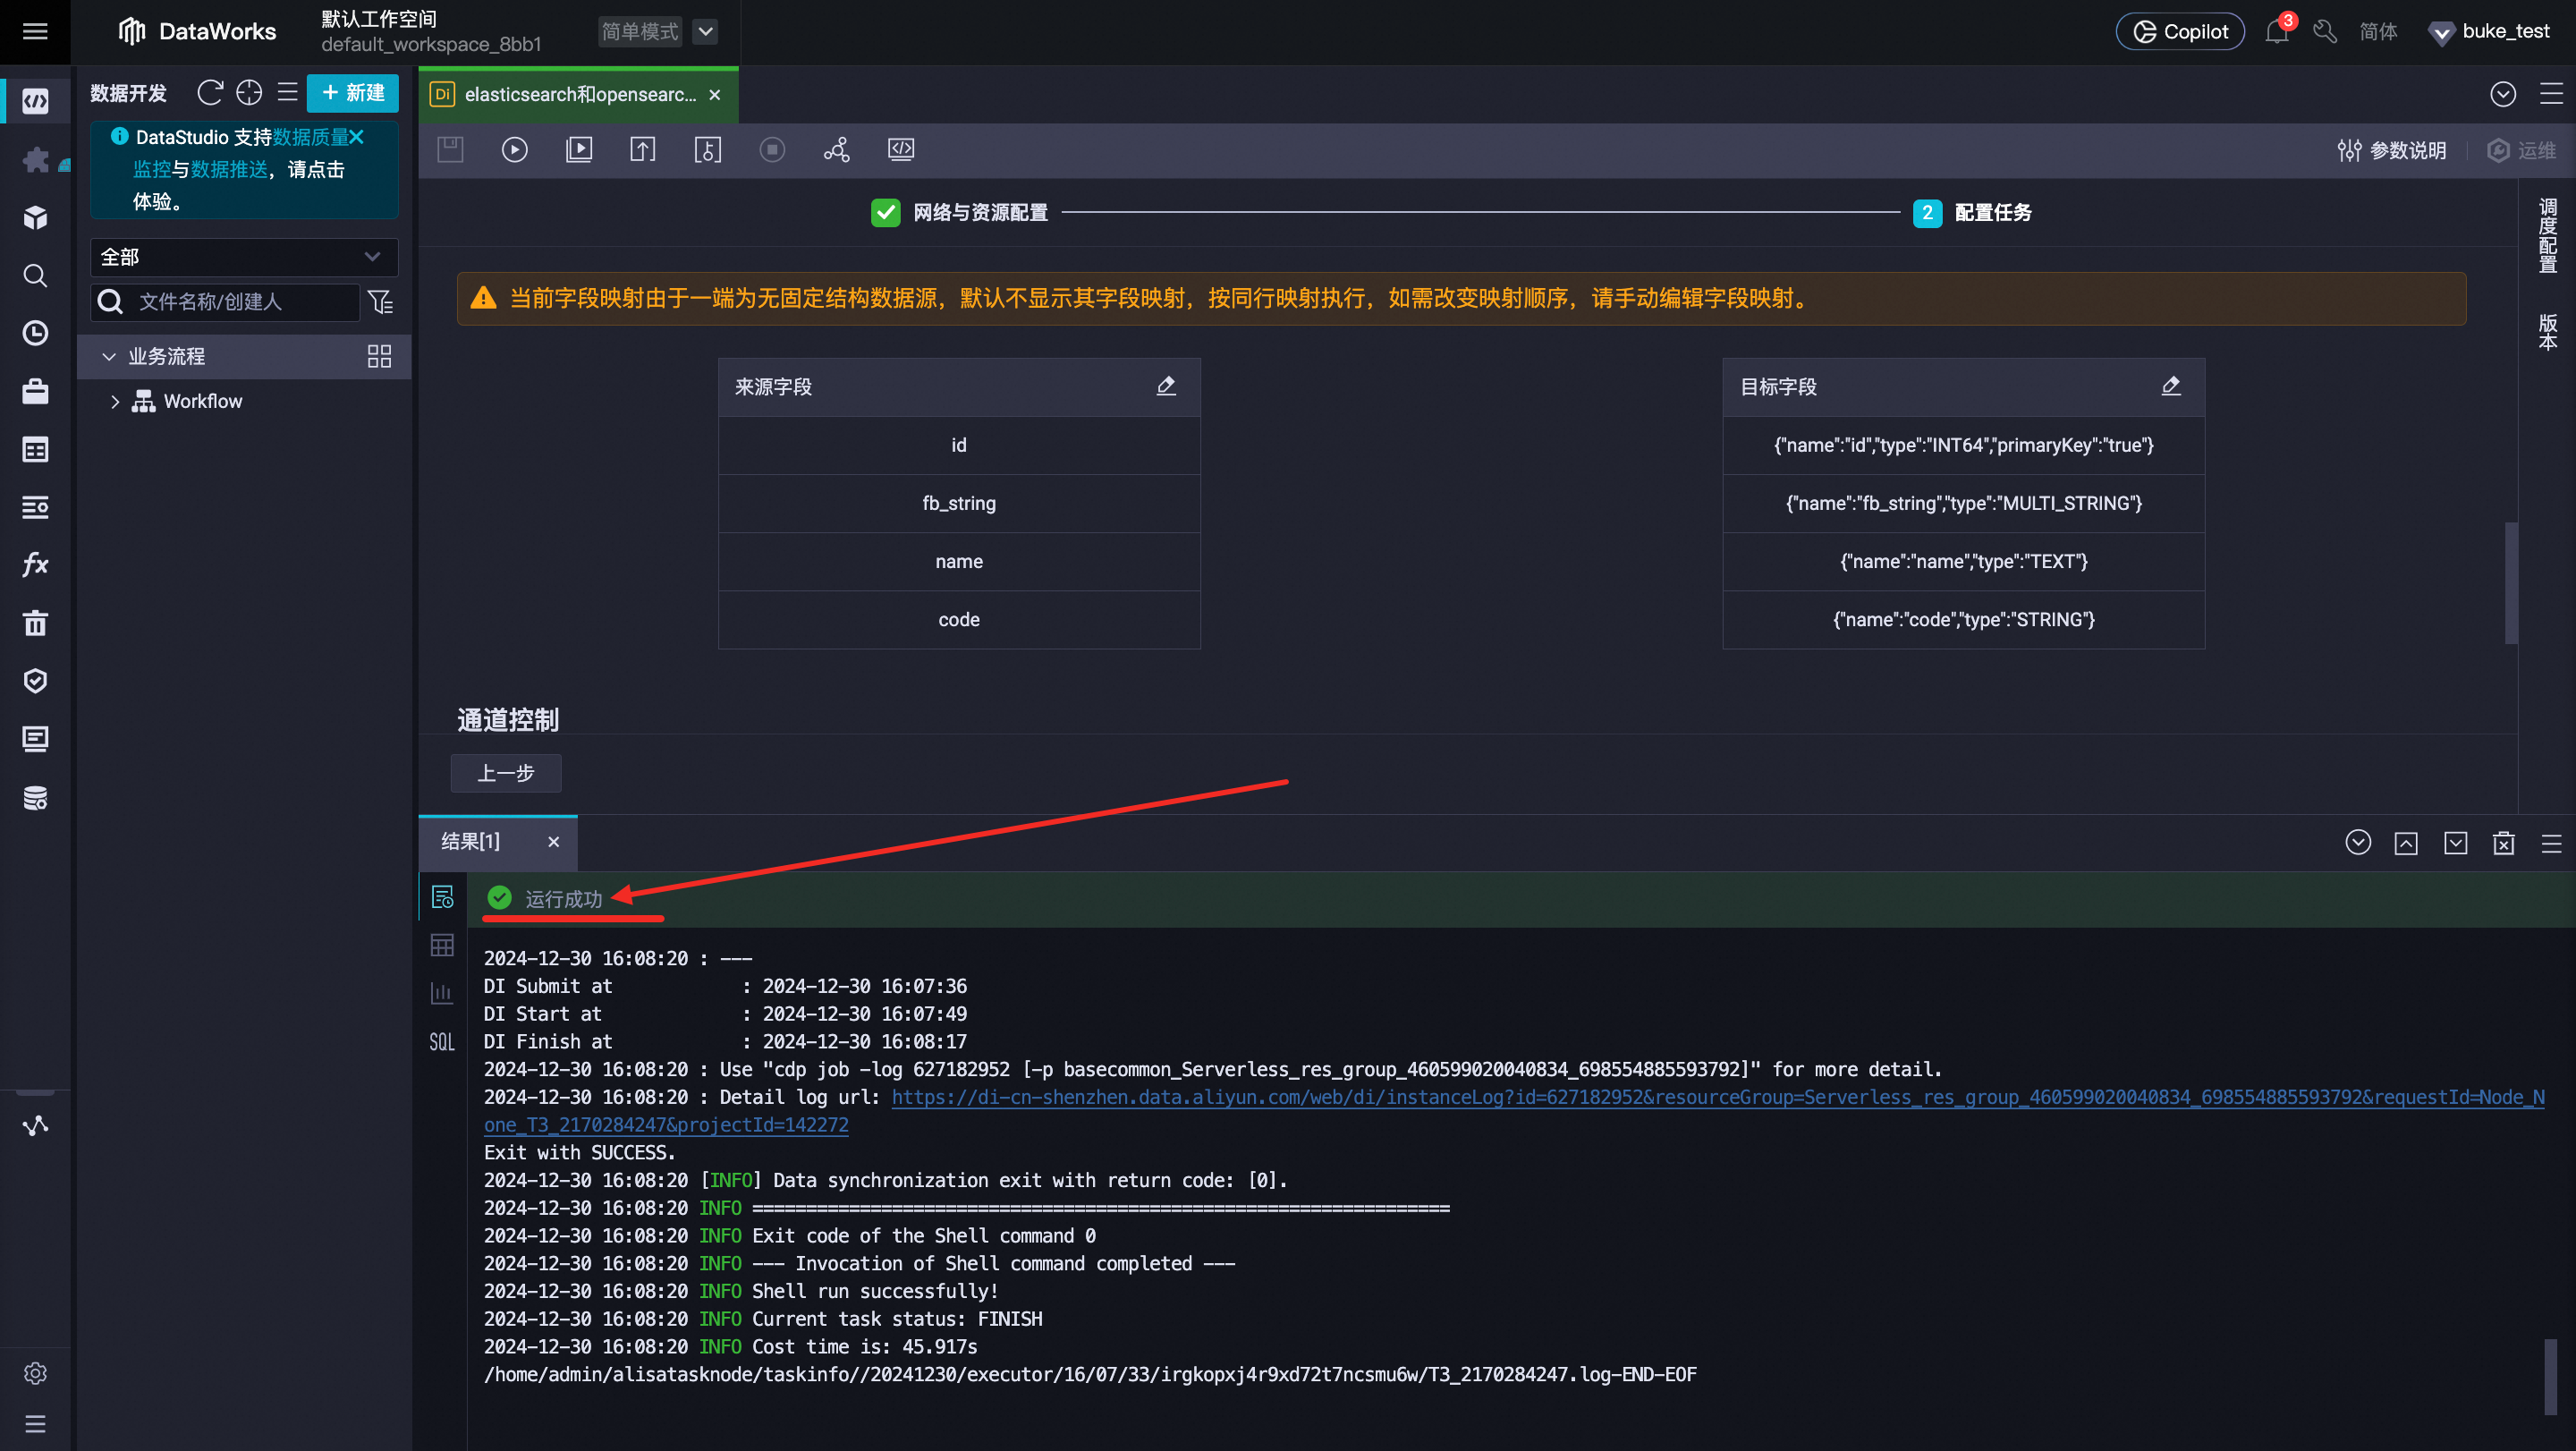The image size is (2576, 1451).
Task: Open the table management sidebar icon
Action: click(35, 449)
